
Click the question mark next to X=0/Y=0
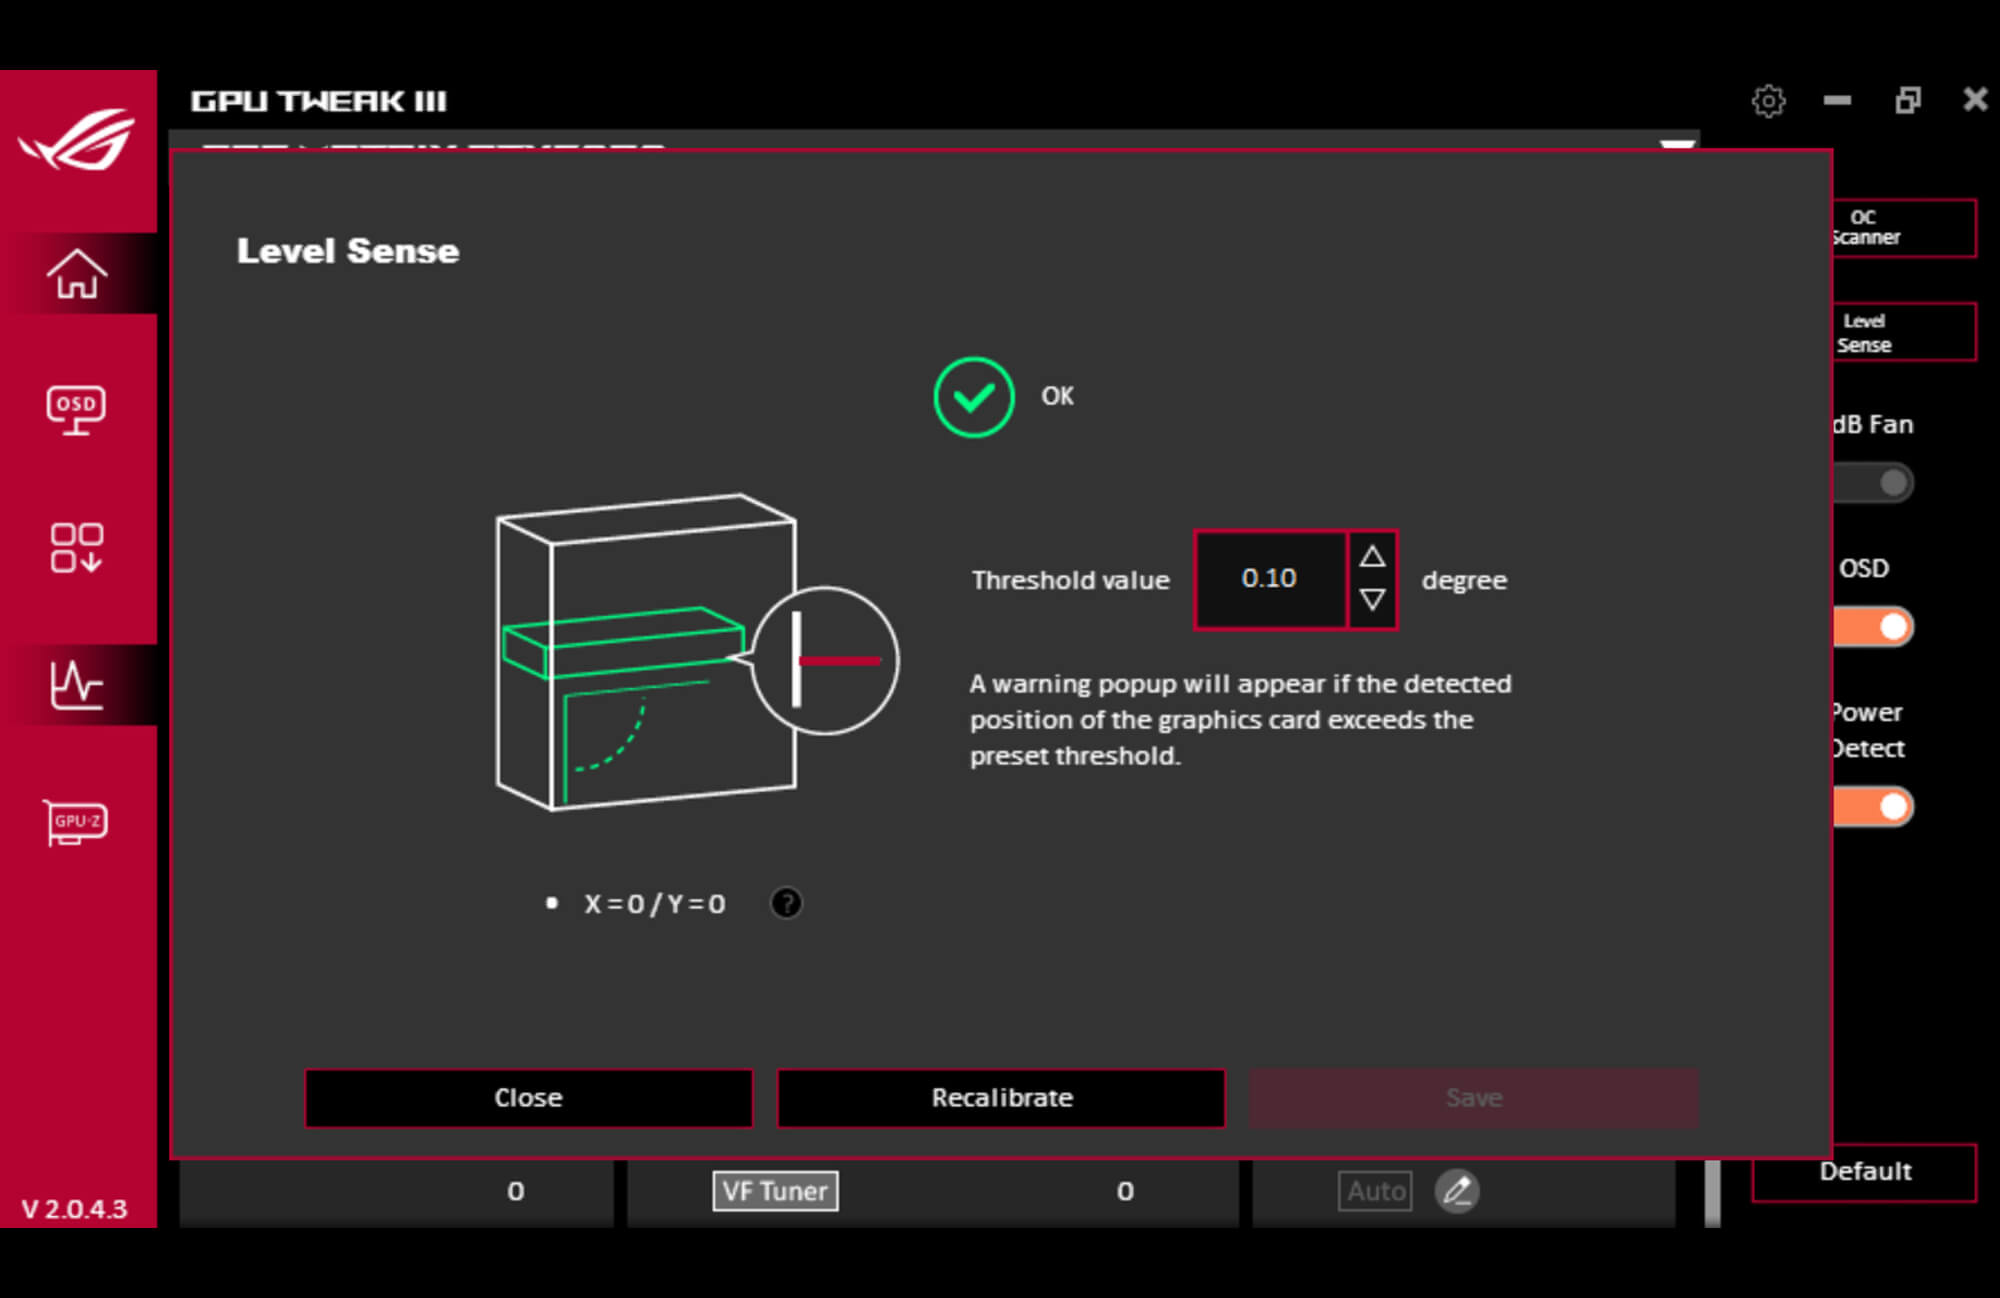pyautogui.click(x=786, y=903)
